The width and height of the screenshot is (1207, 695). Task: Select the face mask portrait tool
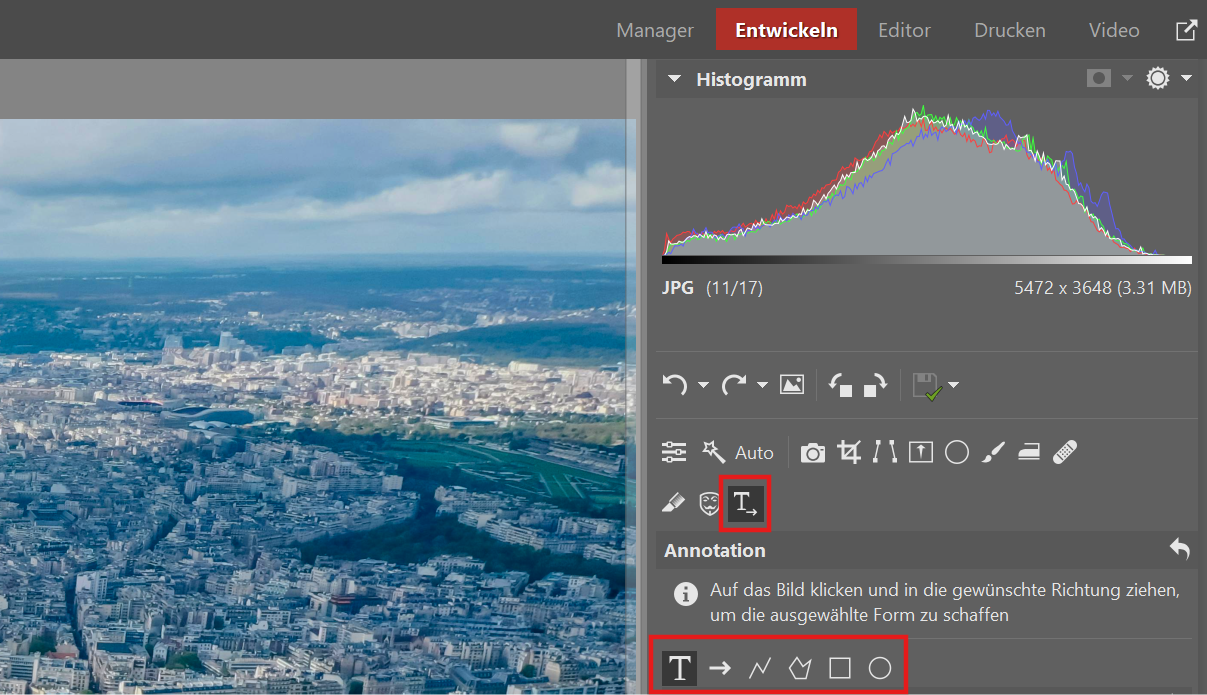(709, 504)
